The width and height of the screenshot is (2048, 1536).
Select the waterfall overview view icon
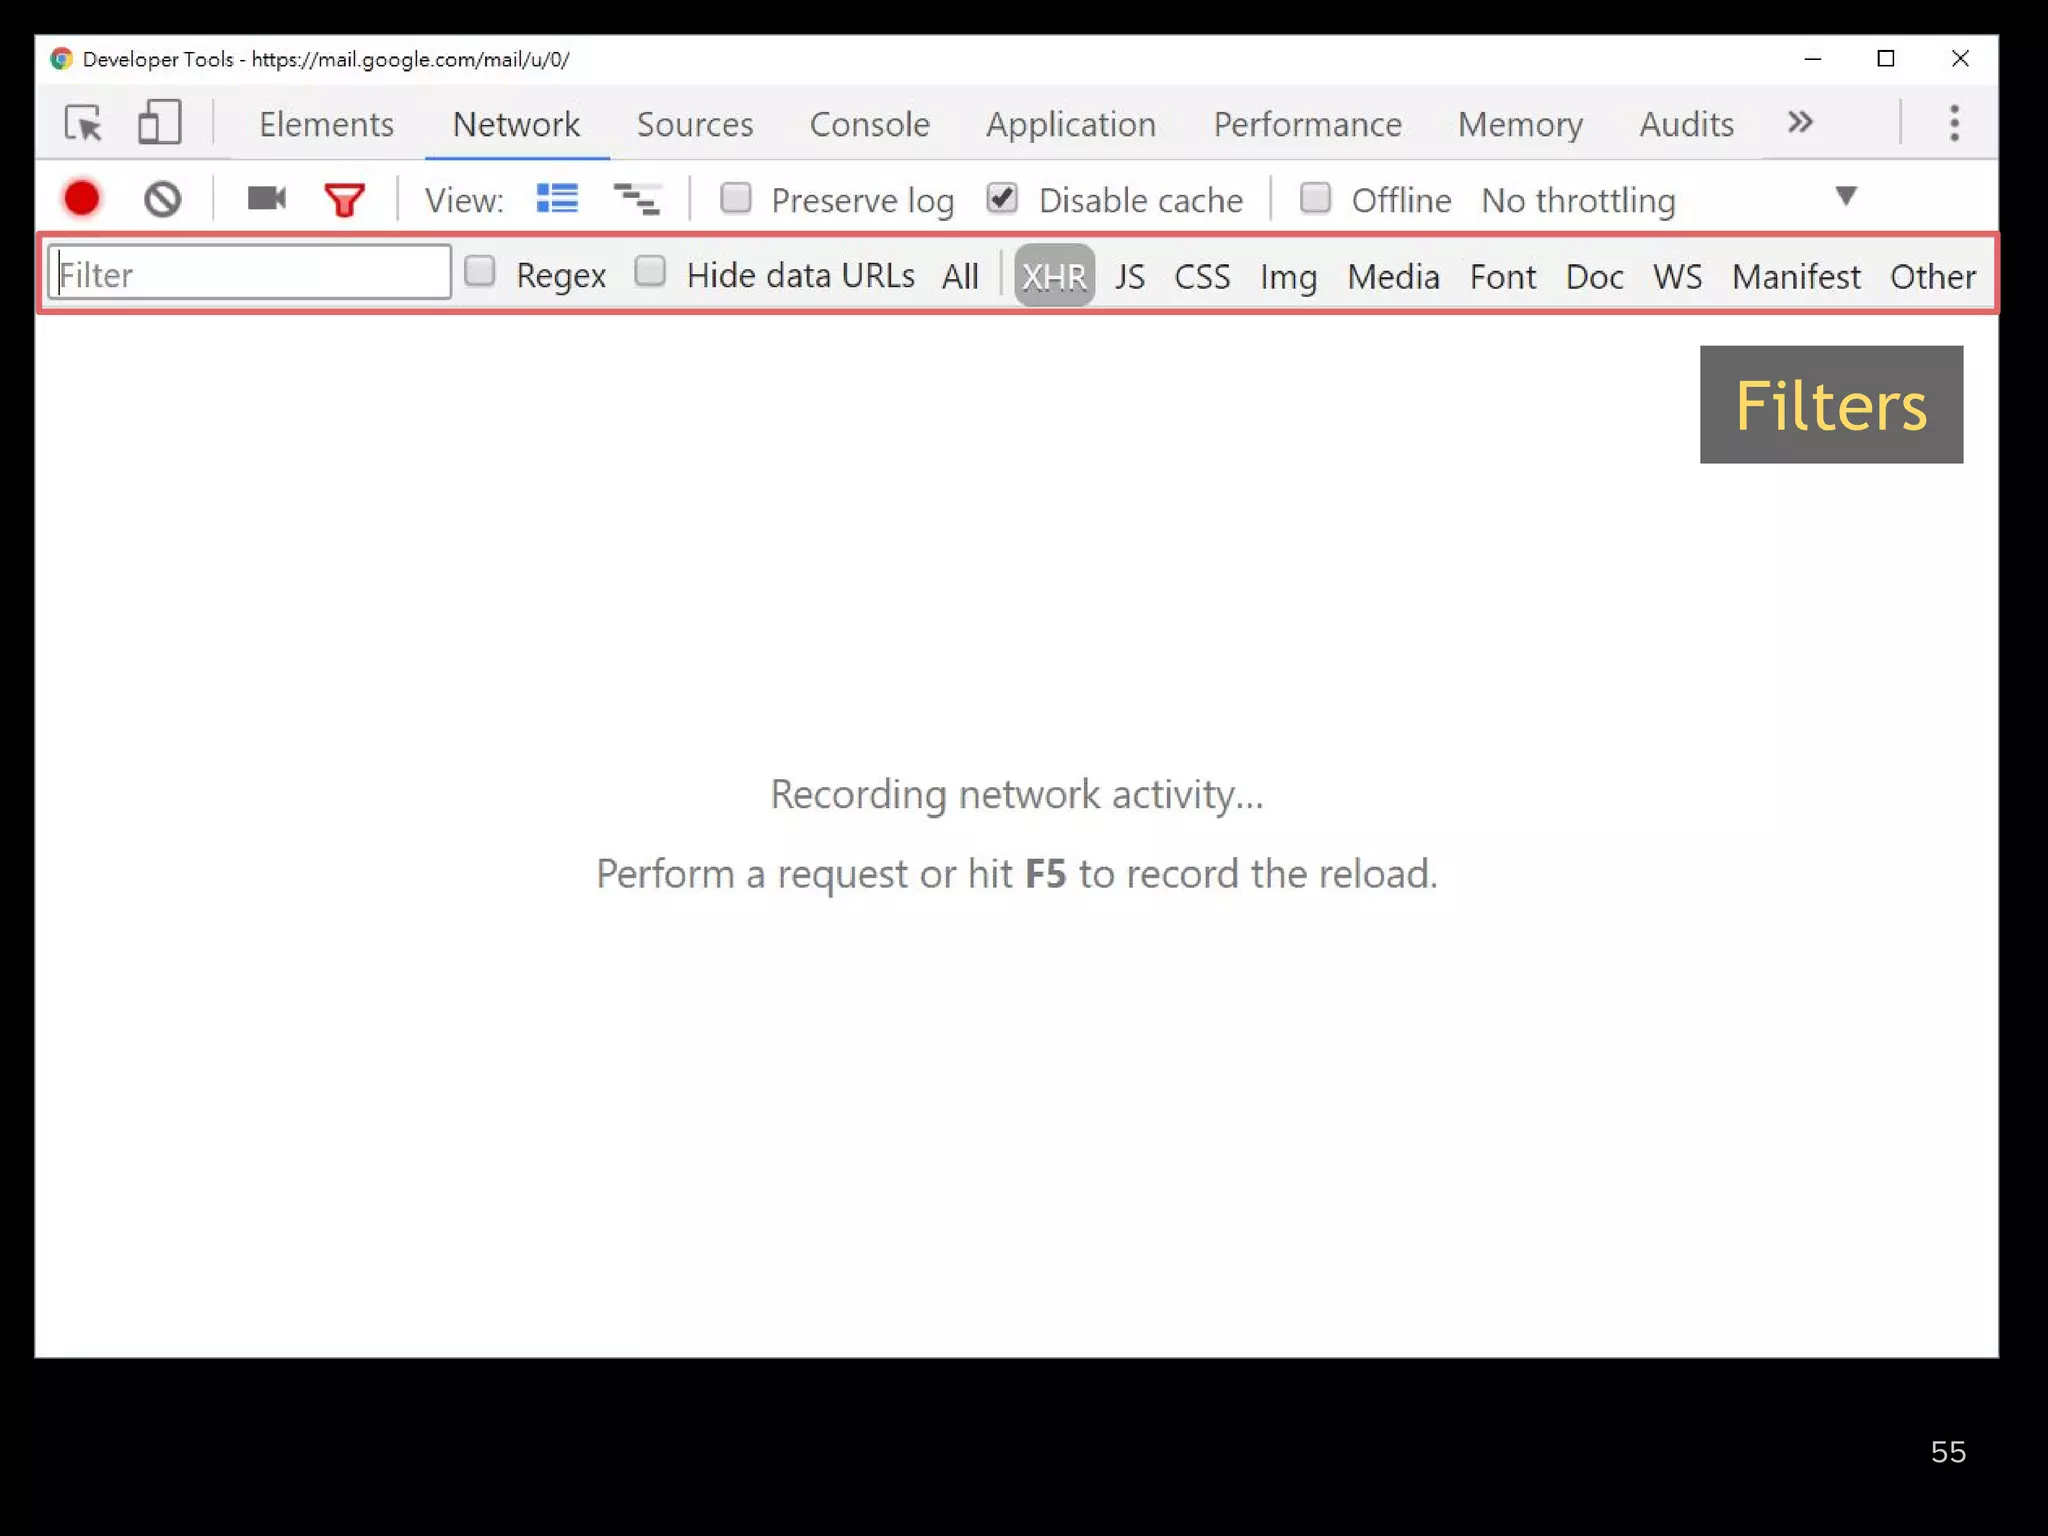click(636, 200)
